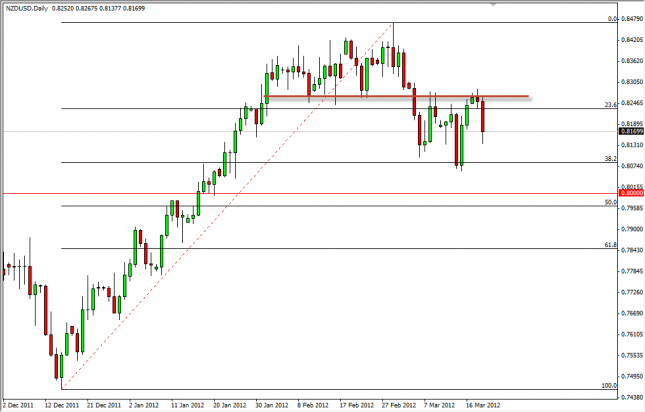Click price axis value 0.74380
The image size is (645, 412).
(x=632, y=397)
